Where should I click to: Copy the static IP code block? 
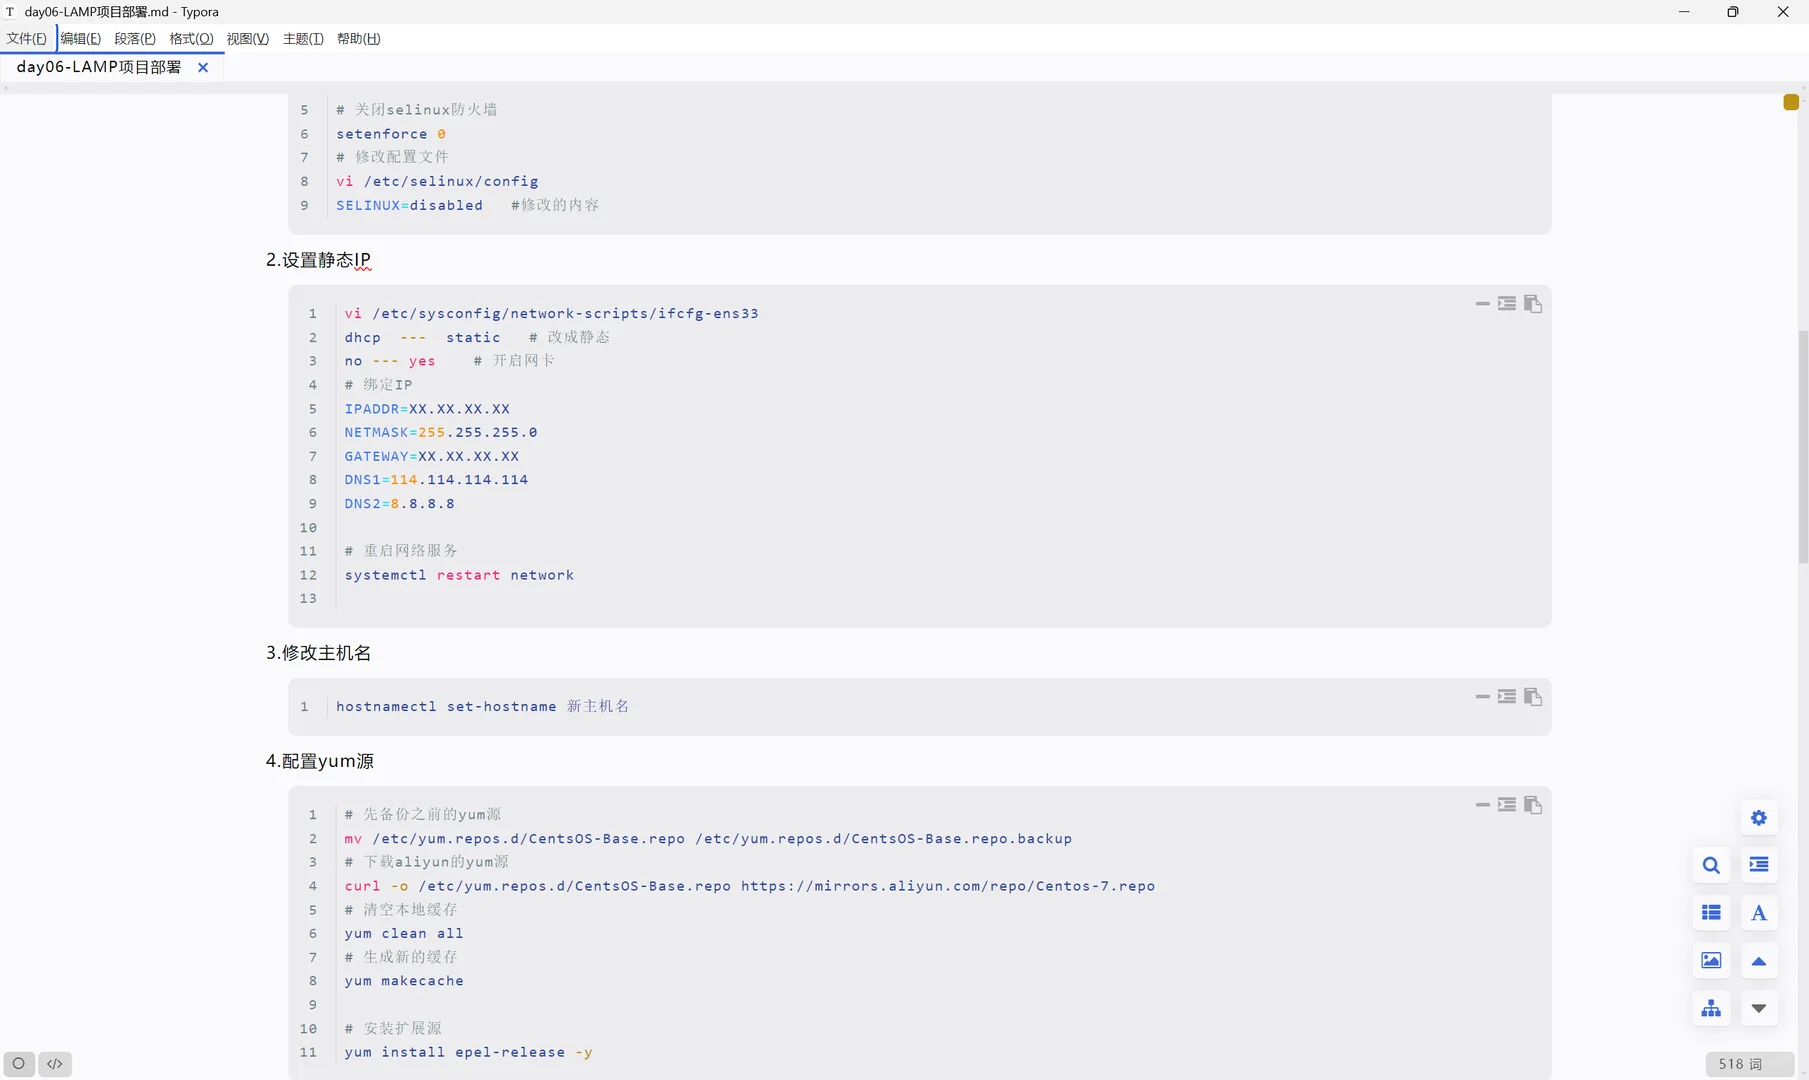point(1533,304)
